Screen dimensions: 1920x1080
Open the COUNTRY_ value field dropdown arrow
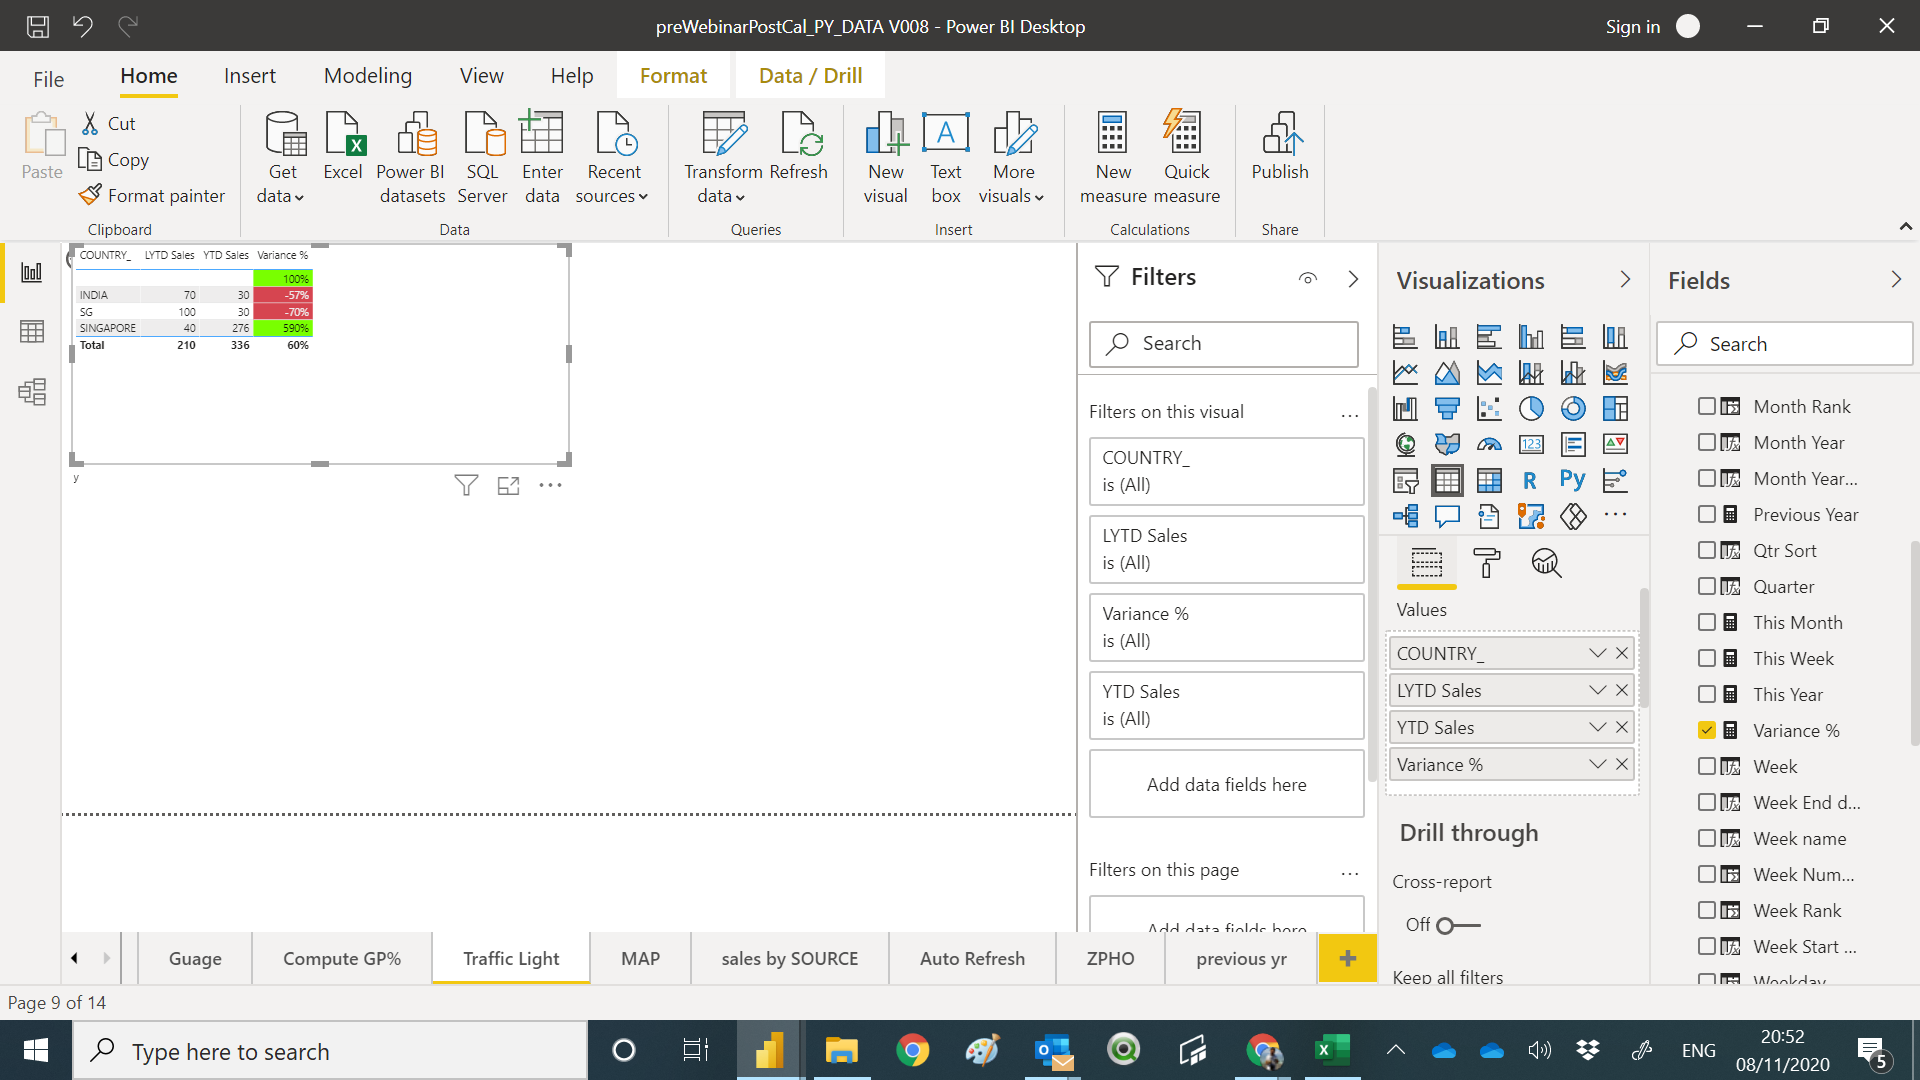[1597, 654]
